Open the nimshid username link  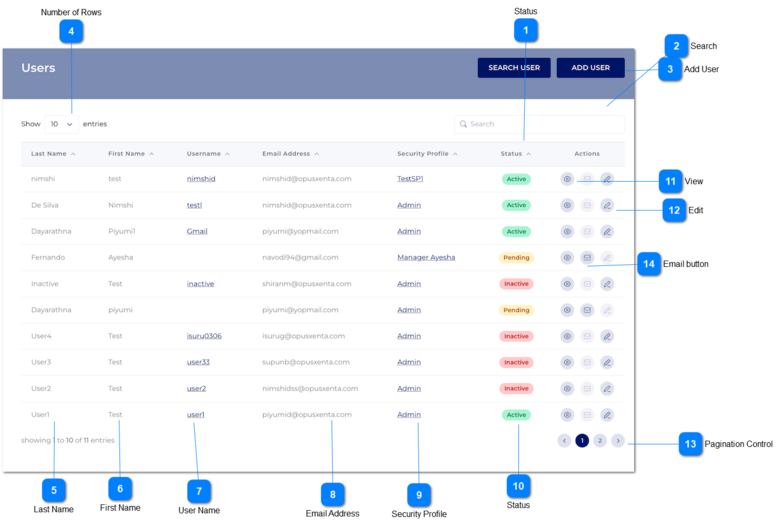tap(201, 179)
